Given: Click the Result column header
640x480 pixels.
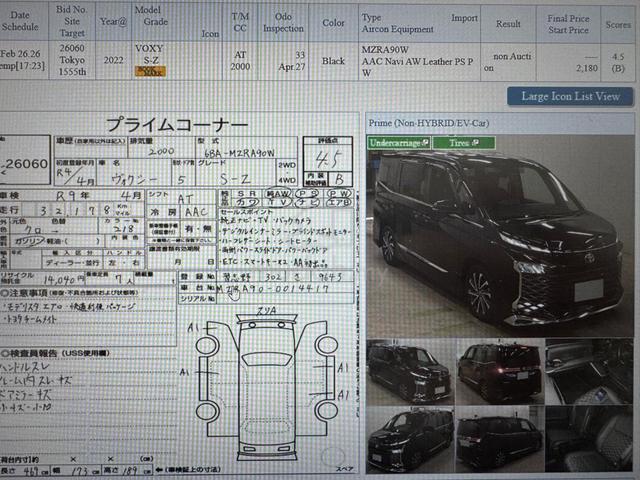Looking at the screenshot, I should 508,24.
